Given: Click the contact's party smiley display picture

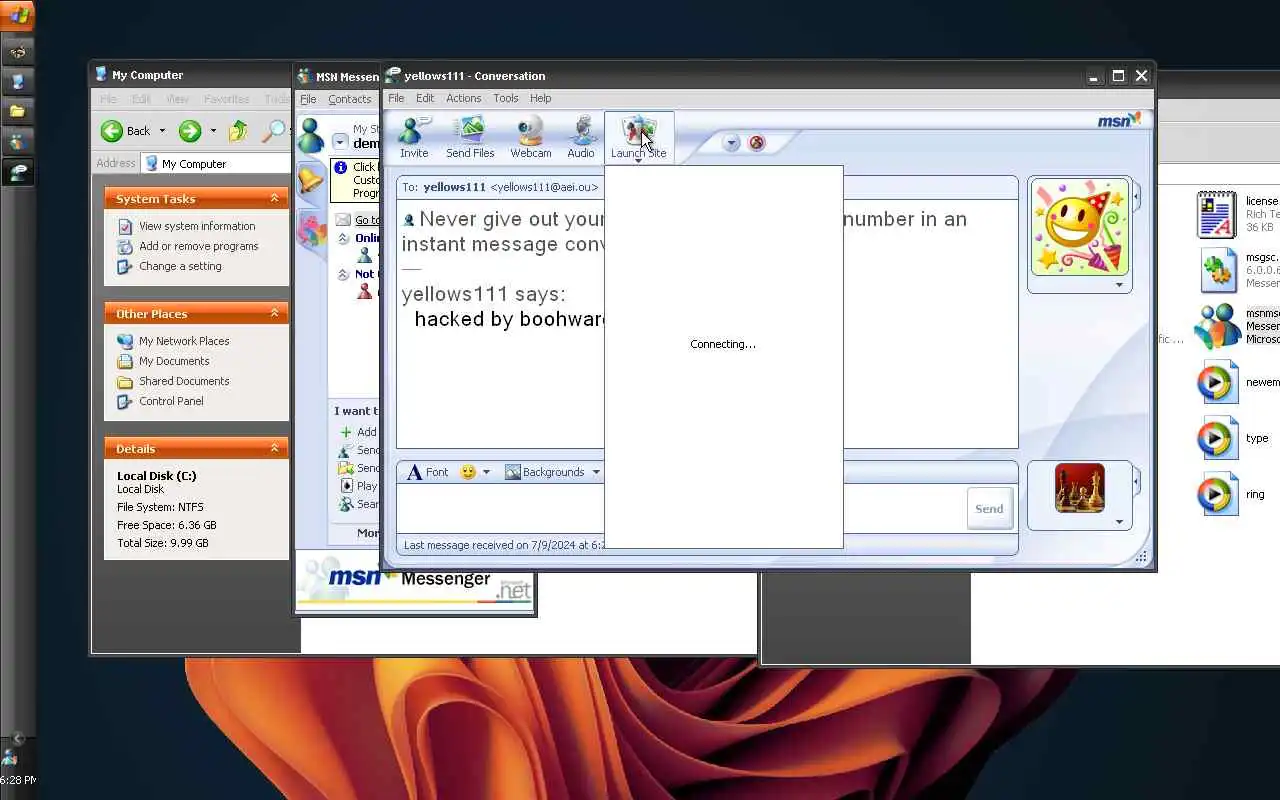Looking at the screenshot, I should tap(1079, 227).
